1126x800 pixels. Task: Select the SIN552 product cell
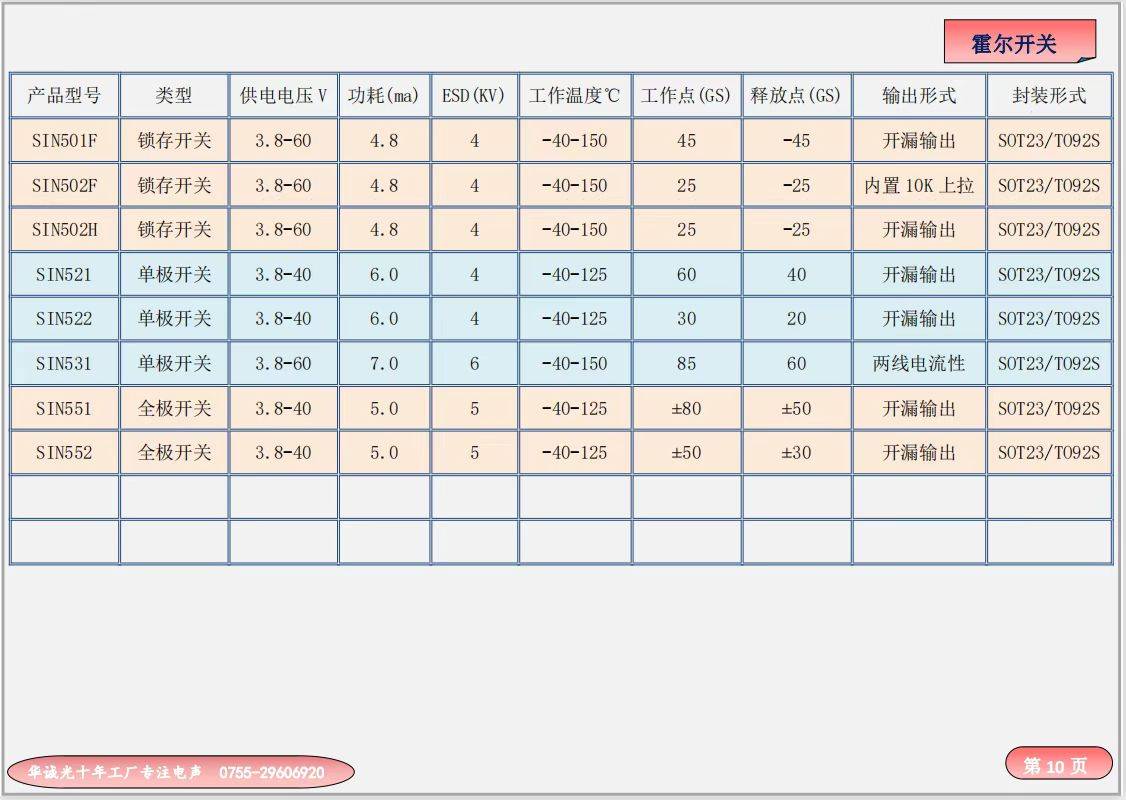coord(64,453)
